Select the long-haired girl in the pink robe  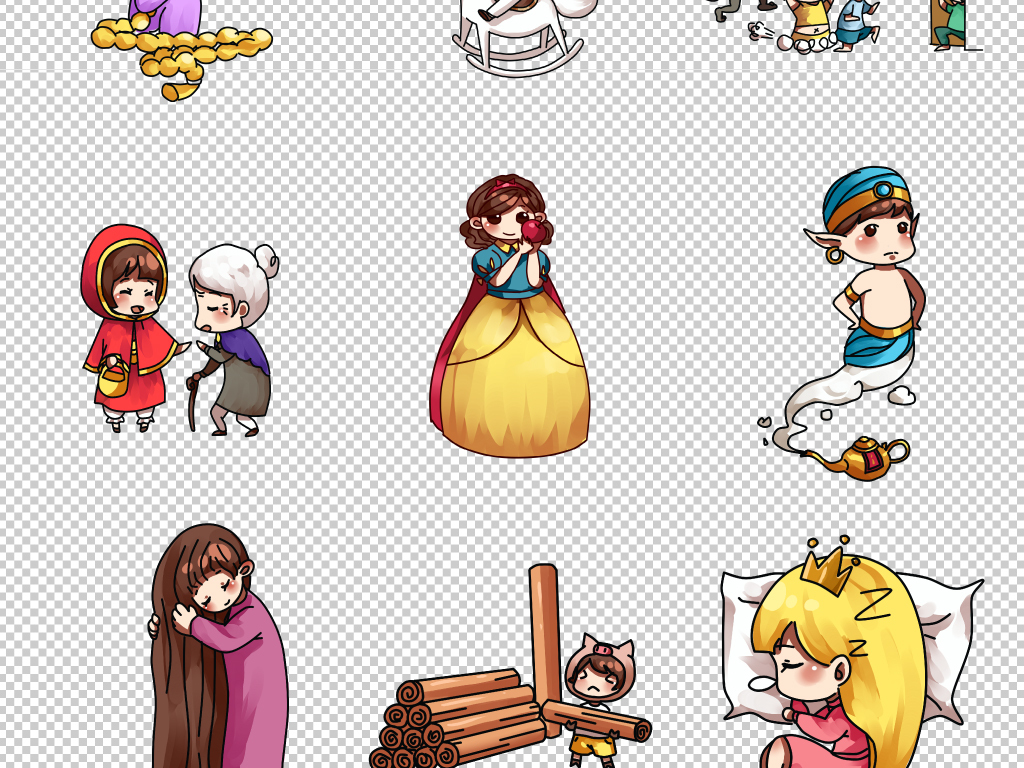219,646
